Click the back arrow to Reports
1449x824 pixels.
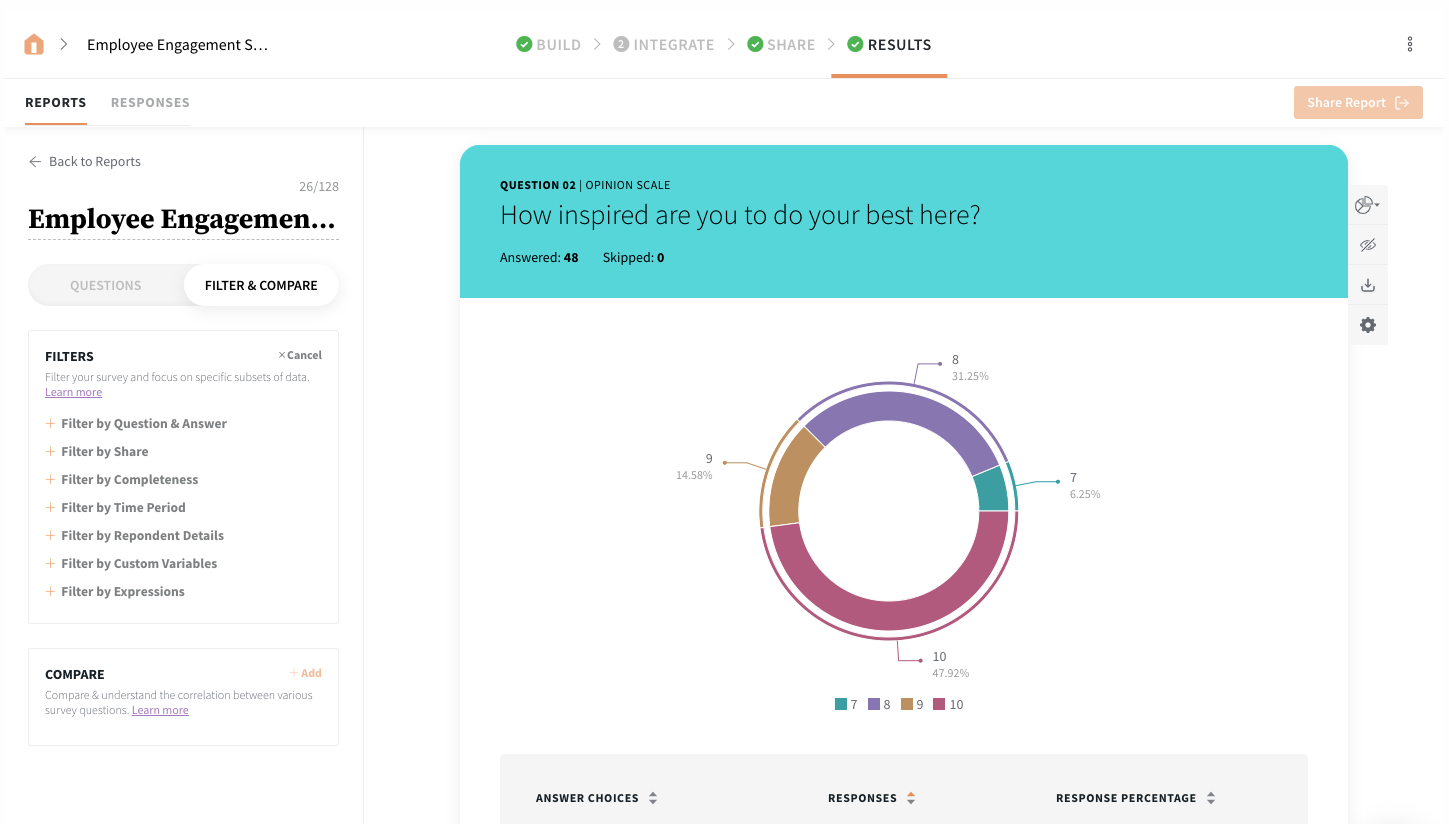coord(34,161)
